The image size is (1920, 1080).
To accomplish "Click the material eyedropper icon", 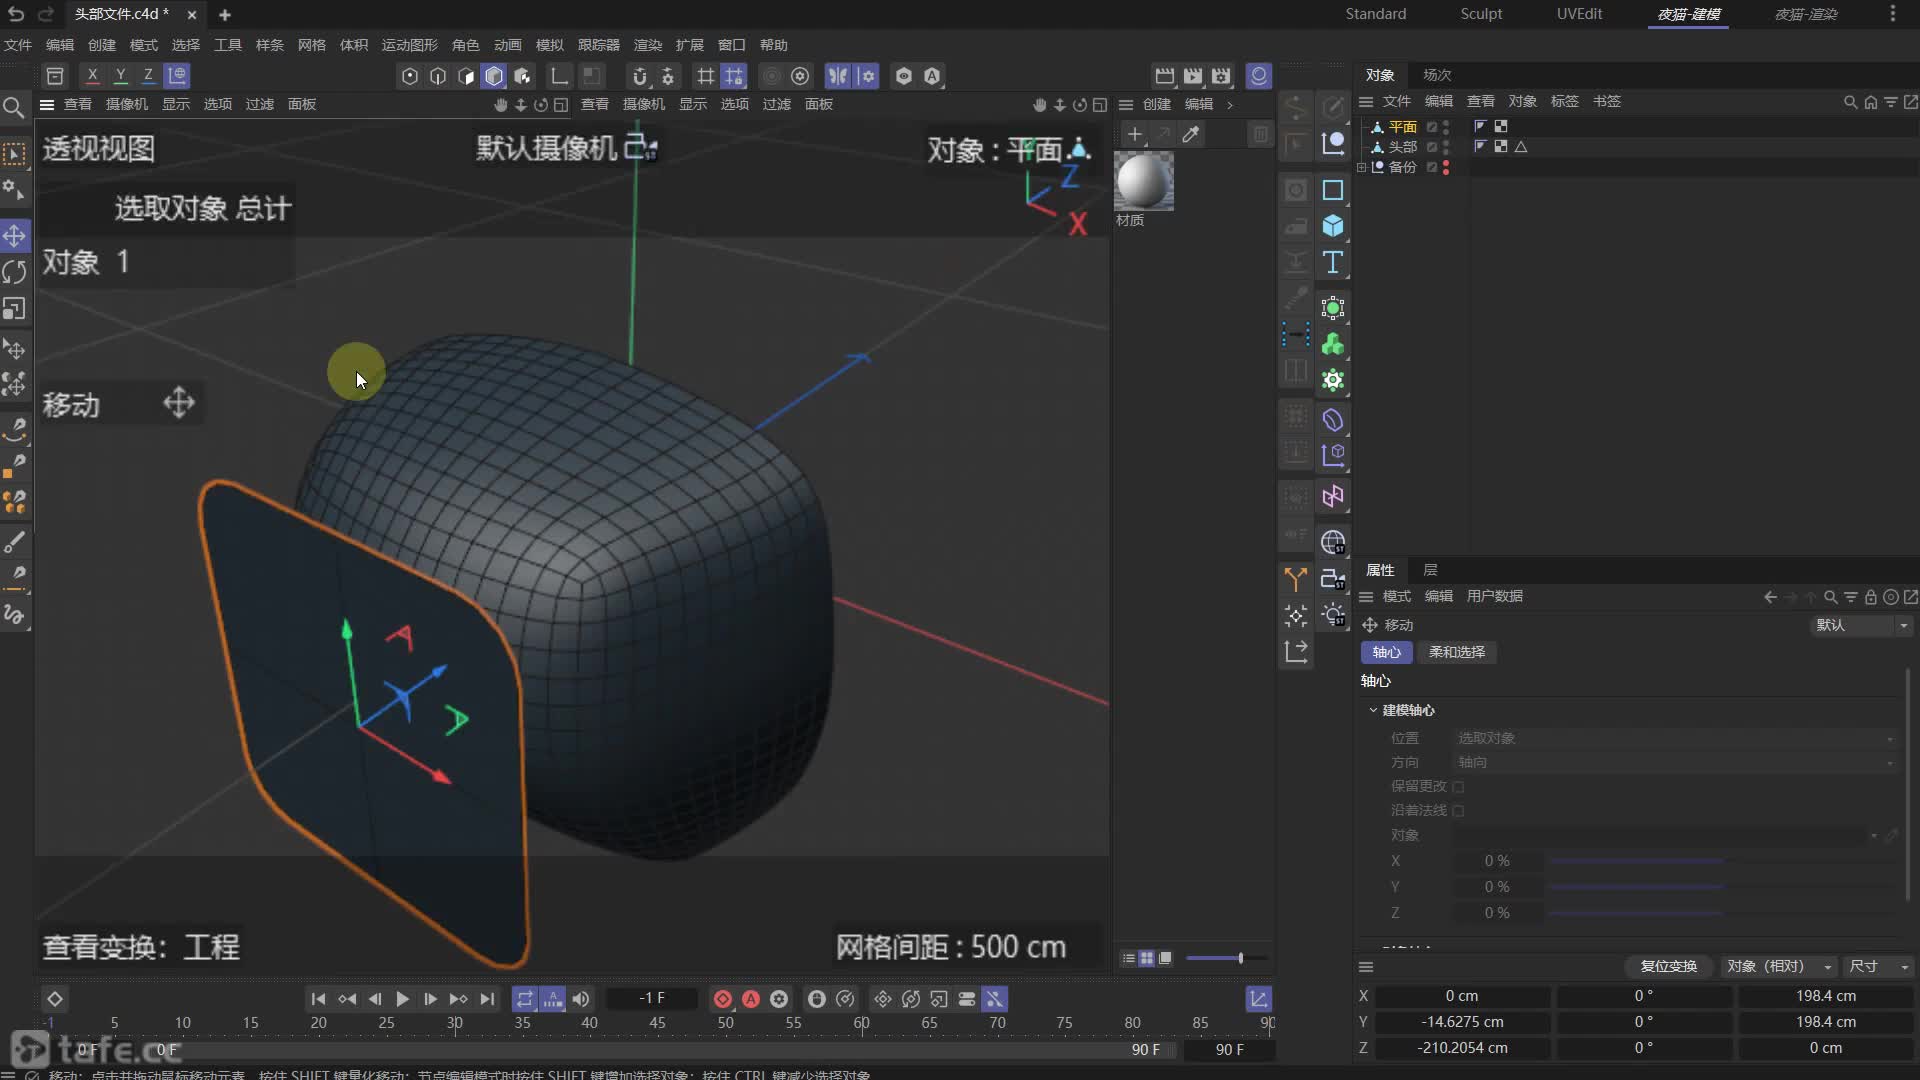I will [1190, 134].
